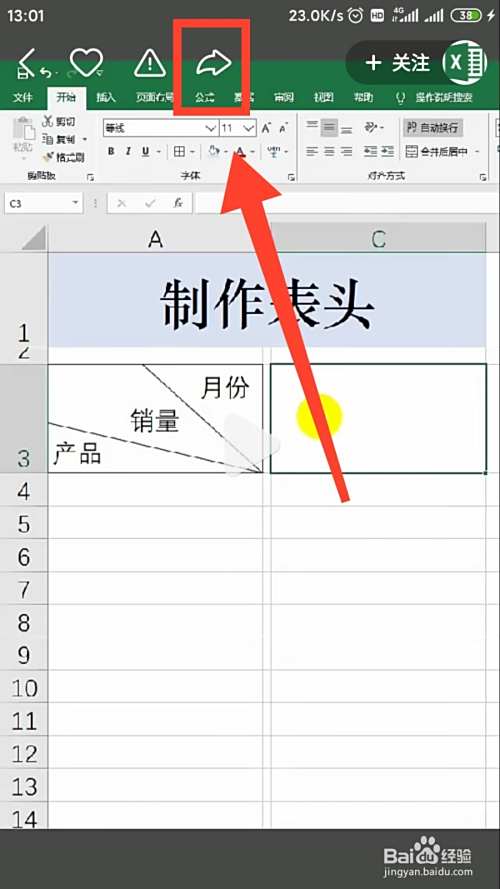
Task: Tap the + 关注 follow button
Action: coord(397,63)
